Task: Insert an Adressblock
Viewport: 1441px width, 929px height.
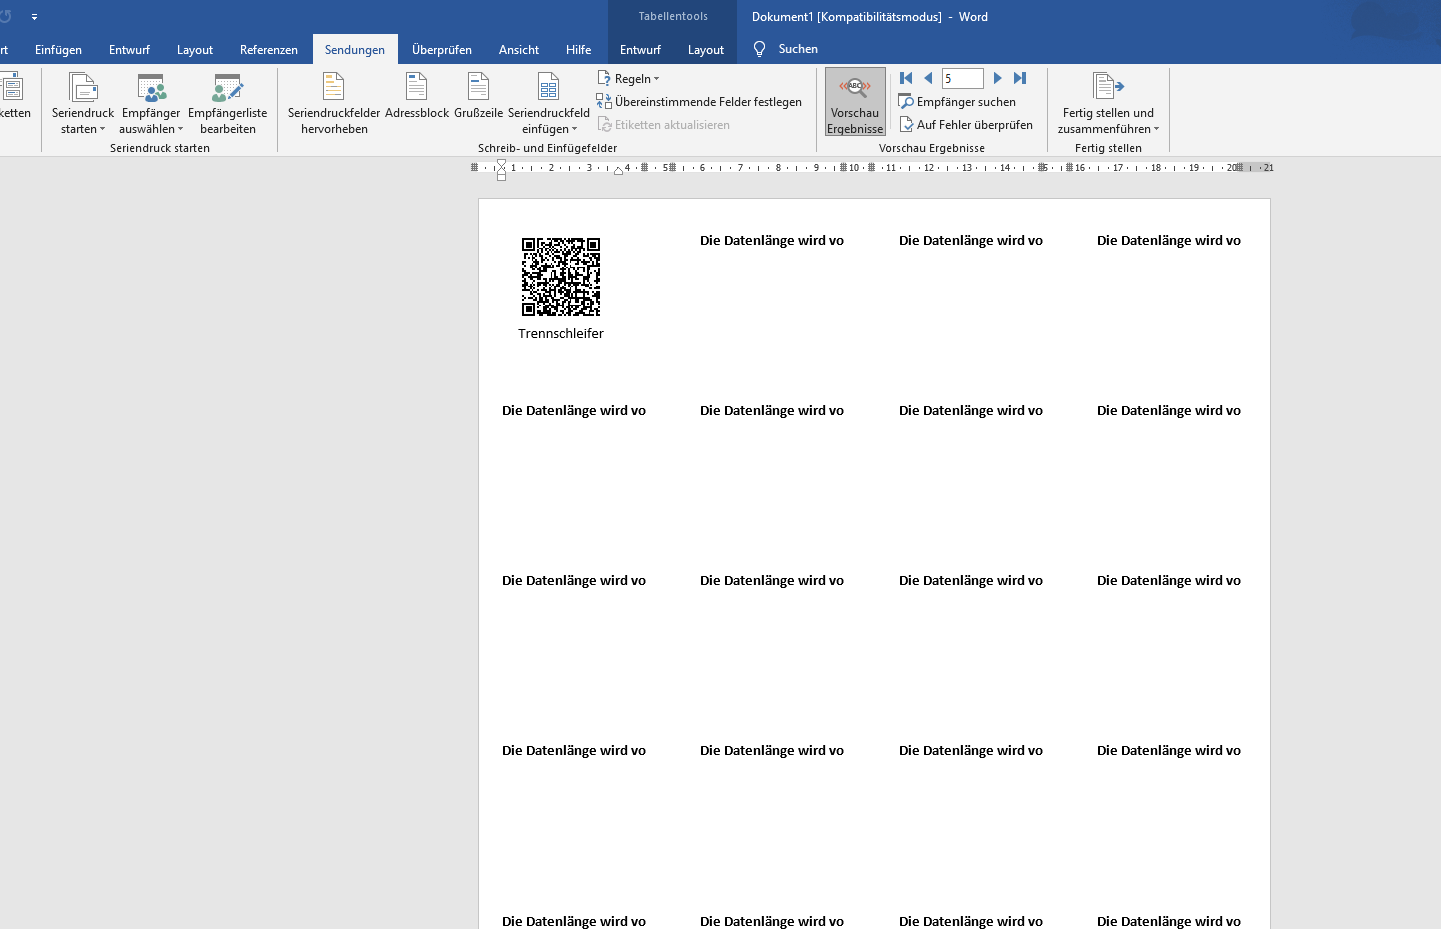Action: tap(417, 97)
